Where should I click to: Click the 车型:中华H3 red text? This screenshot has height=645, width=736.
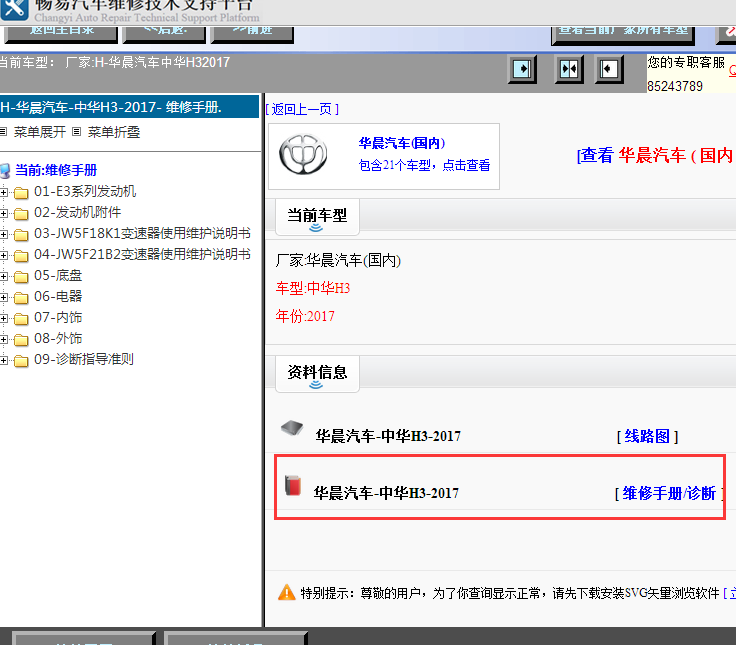pos(313,288)
